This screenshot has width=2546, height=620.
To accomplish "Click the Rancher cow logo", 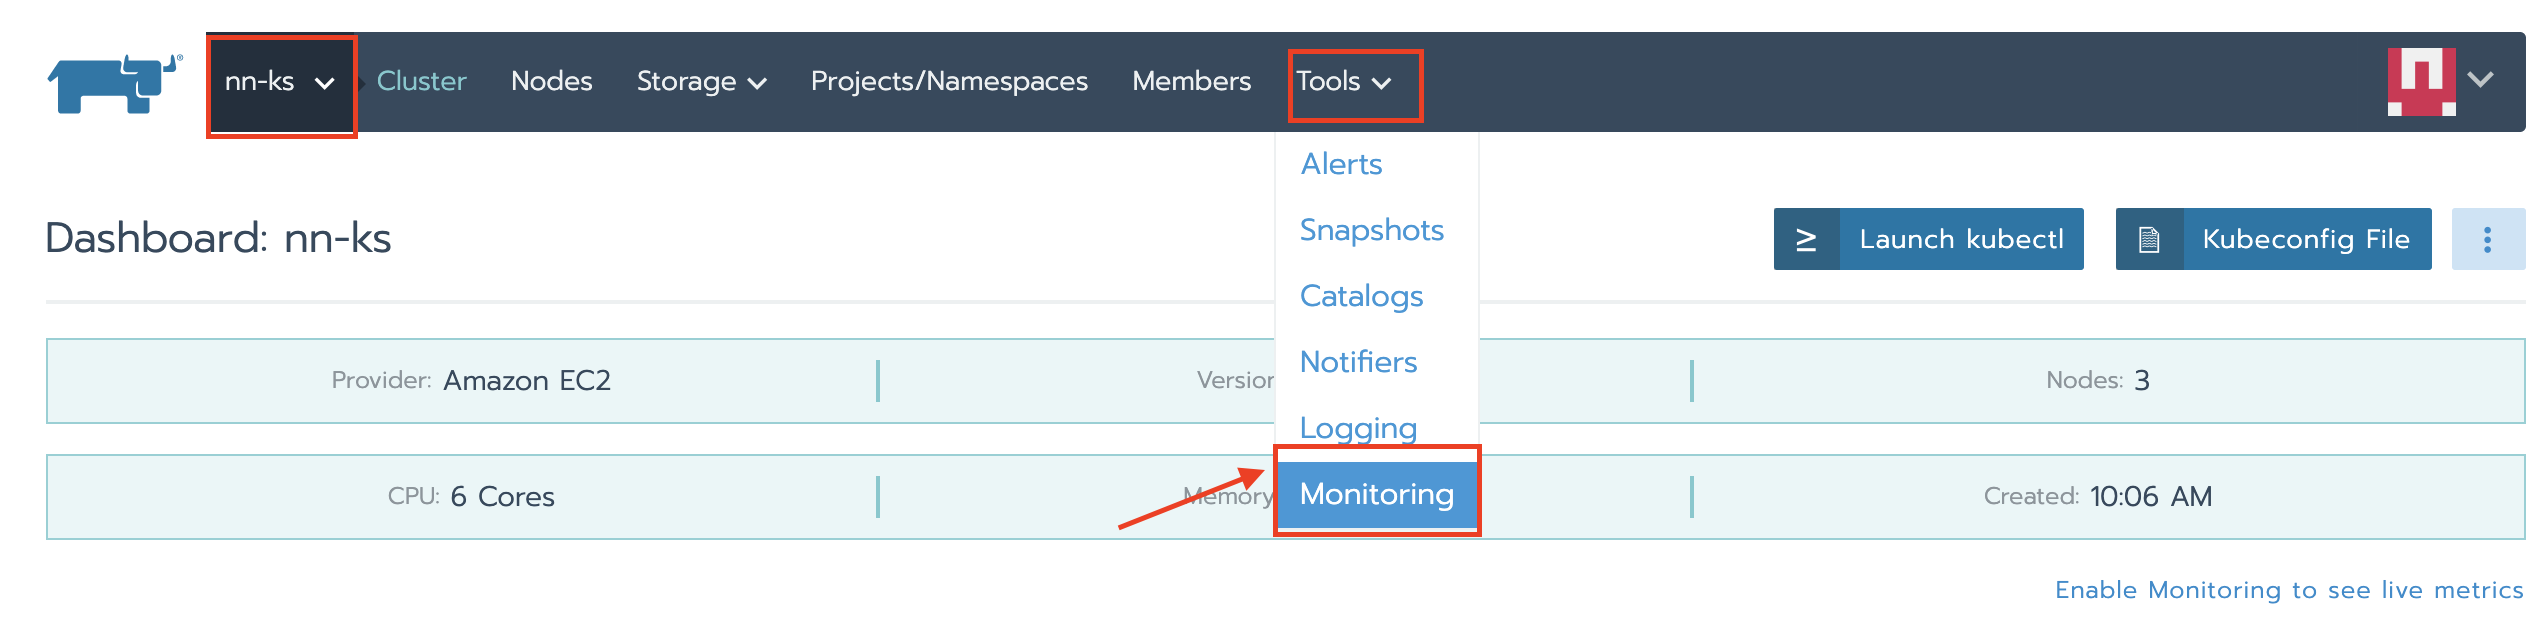I will tap(114, 84).
